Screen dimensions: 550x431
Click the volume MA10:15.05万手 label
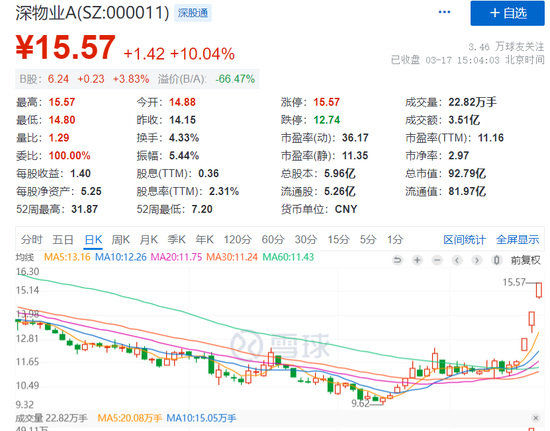click(201, 418)
